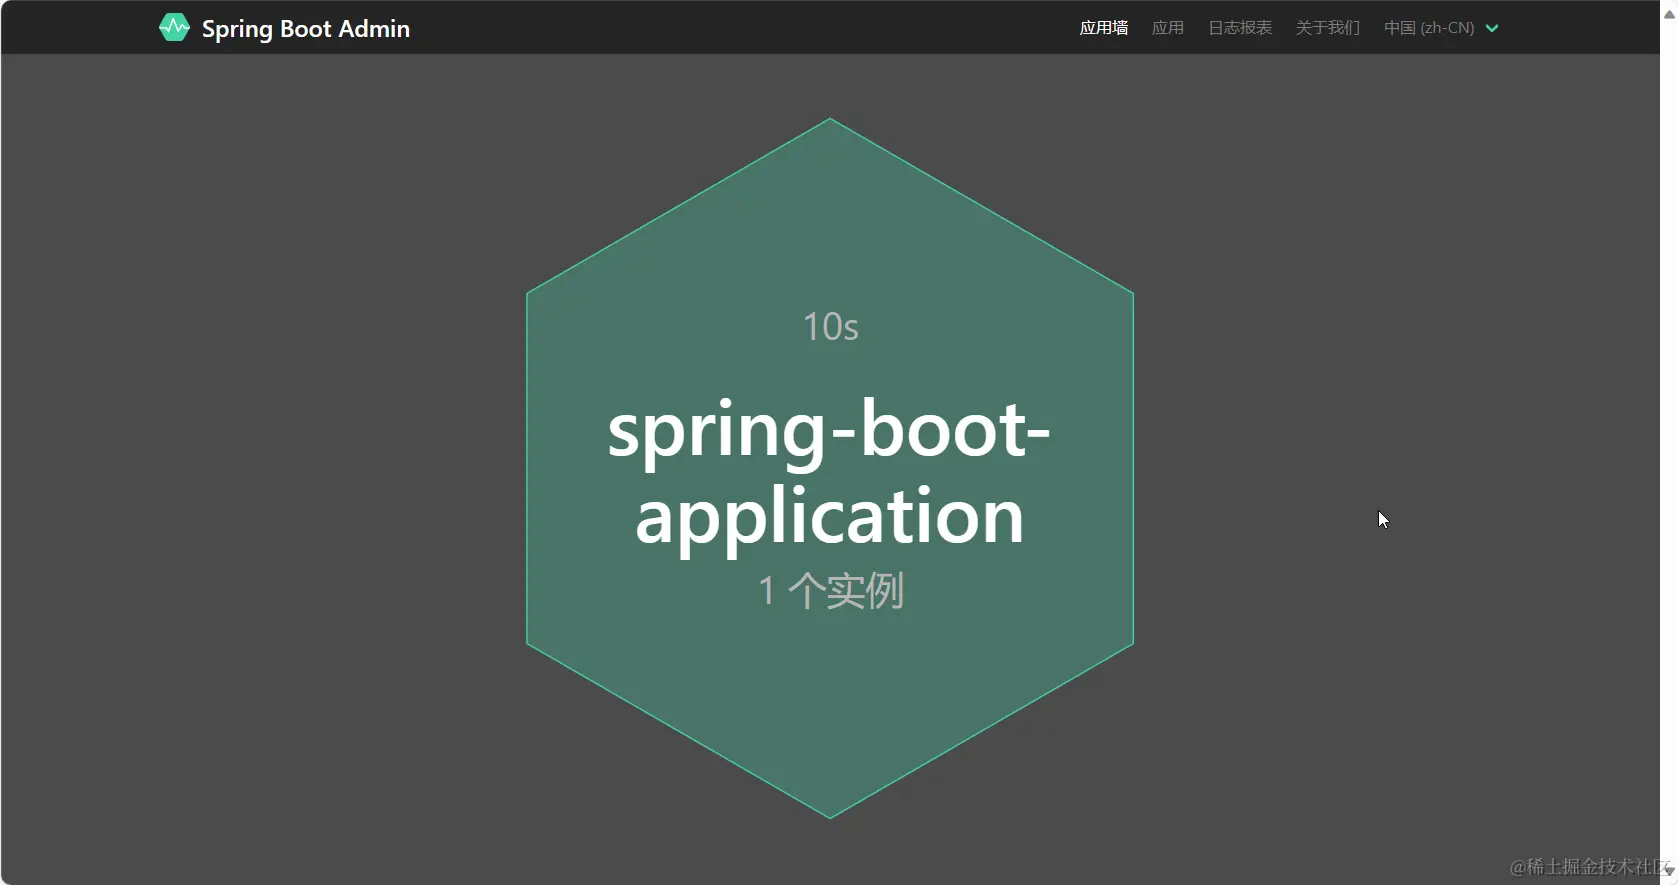
Task: Switch to the 应用 navigation tab
Action: coord(1168,28)
